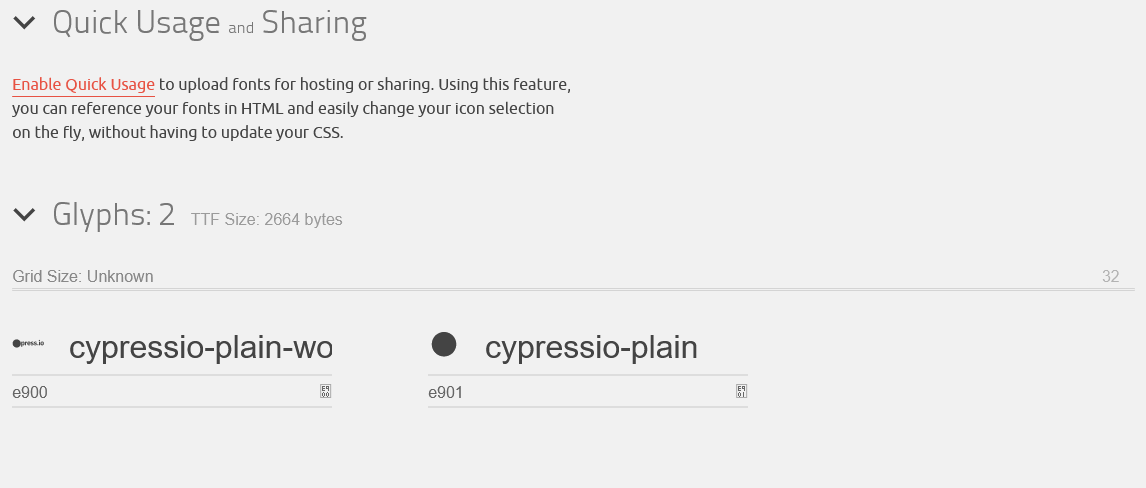The image size is (1146, 488).
Task: Click the Grid Size: Unknown label
Action: tap(83, 277)
